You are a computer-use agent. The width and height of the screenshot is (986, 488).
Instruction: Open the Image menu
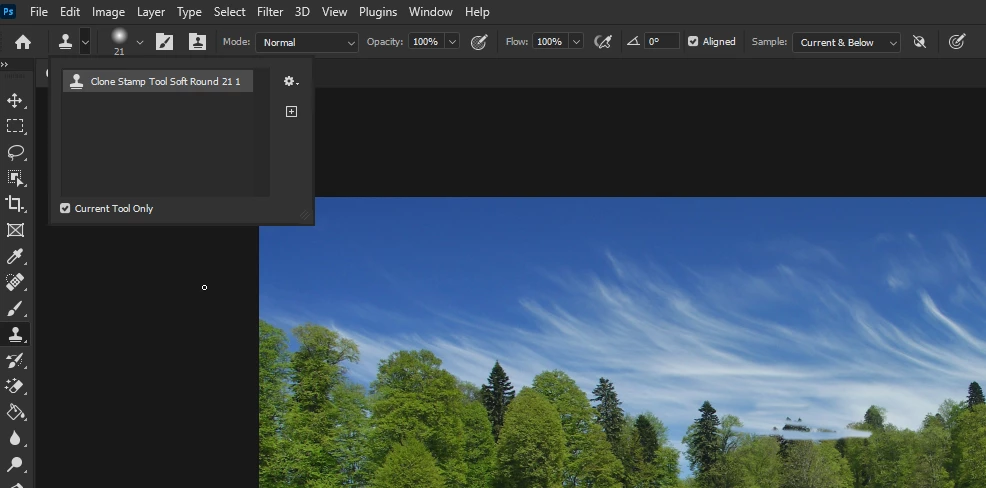pos(108,11)
